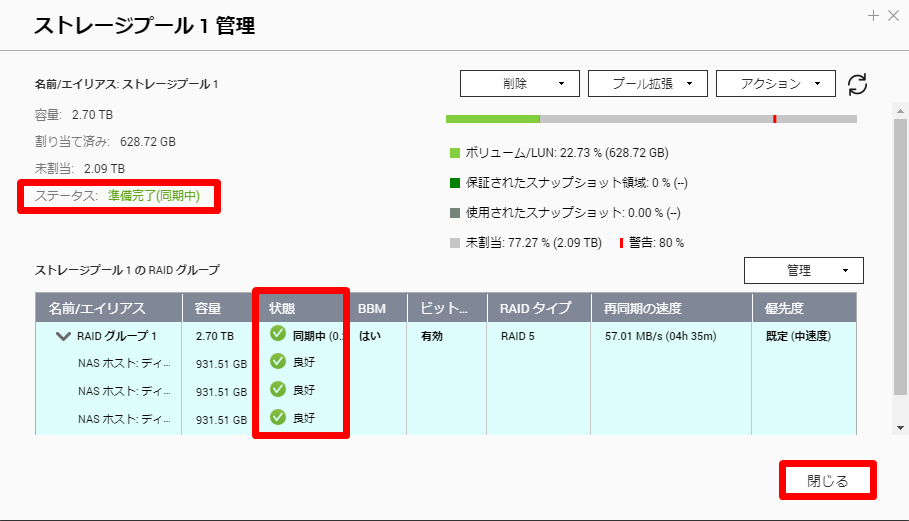
Task: Click first 良好 status check icon
Action: coord(278,362)
